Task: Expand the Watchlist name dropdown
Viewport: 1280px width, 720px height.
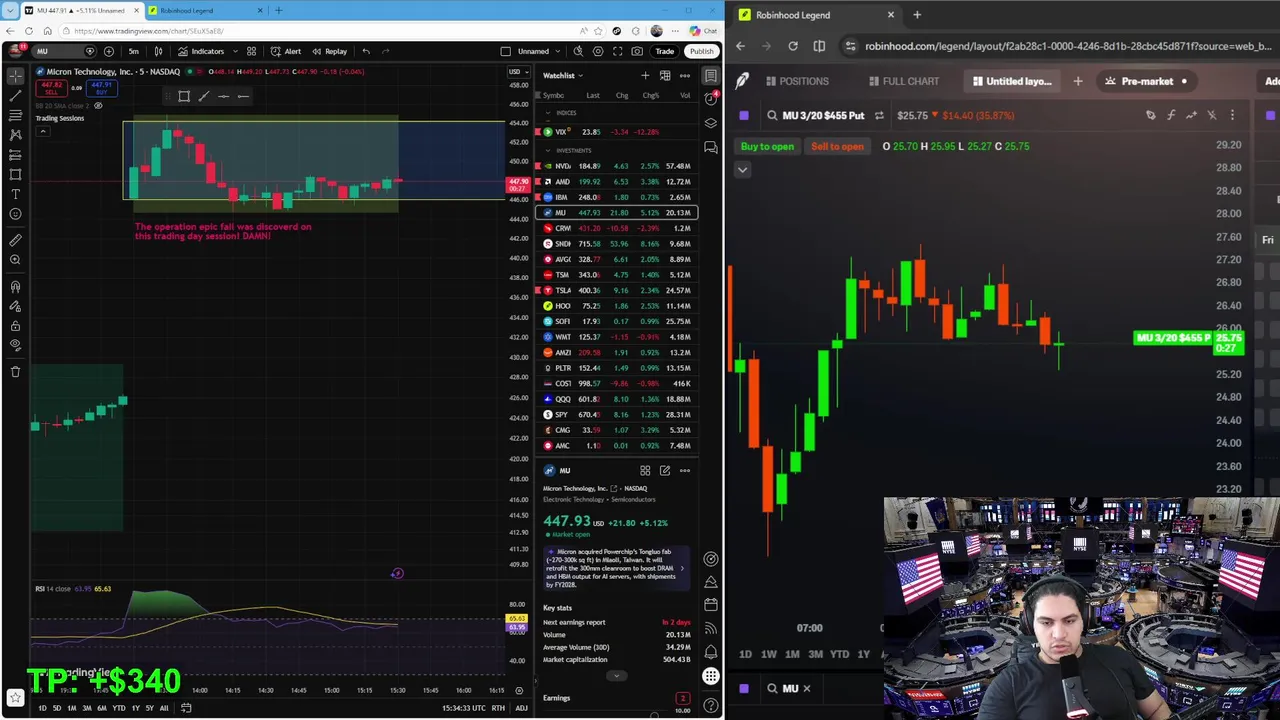Action: click(x=563, y=75)
